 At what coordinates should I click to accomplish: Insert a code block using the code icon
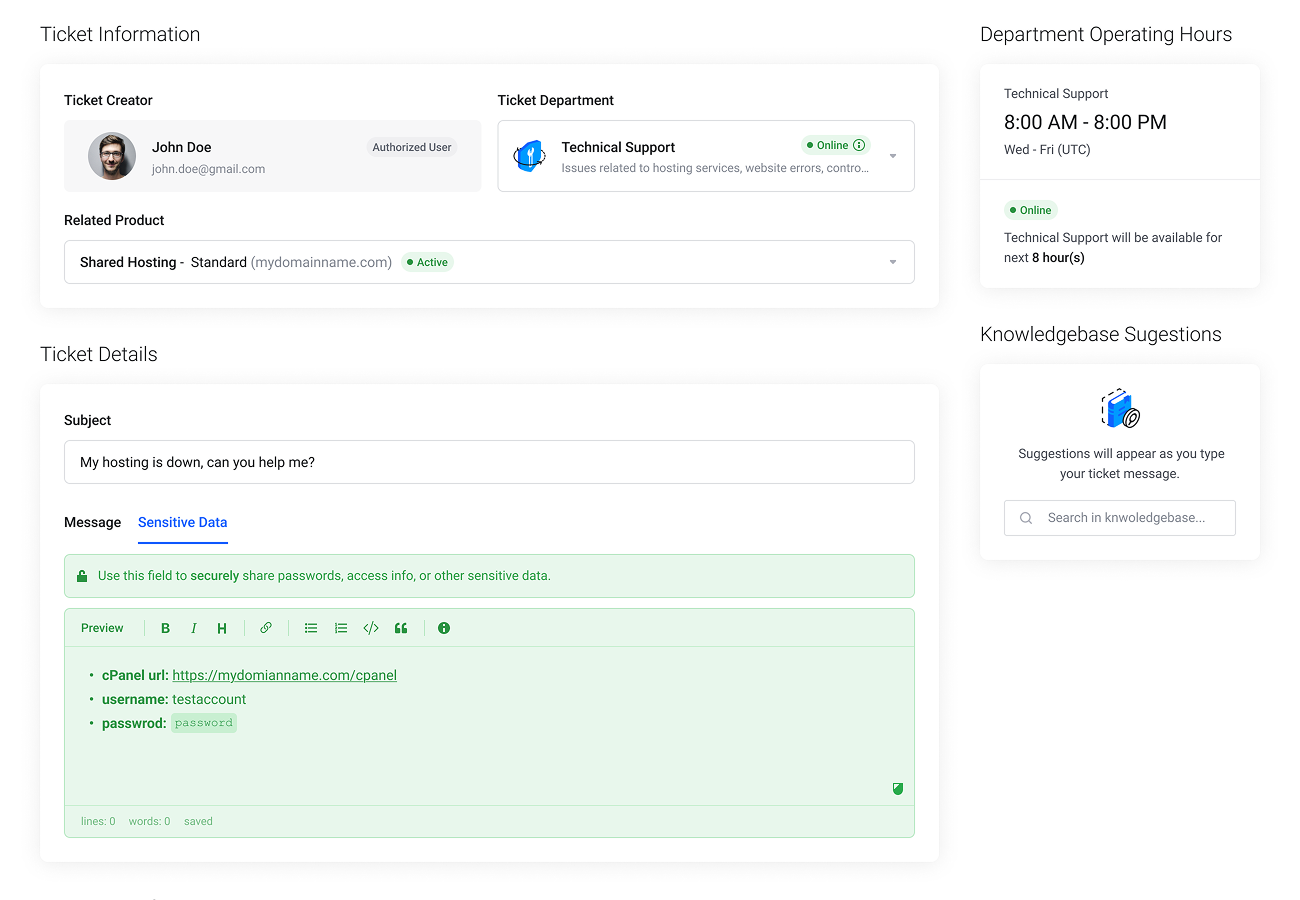coord(371,628)
